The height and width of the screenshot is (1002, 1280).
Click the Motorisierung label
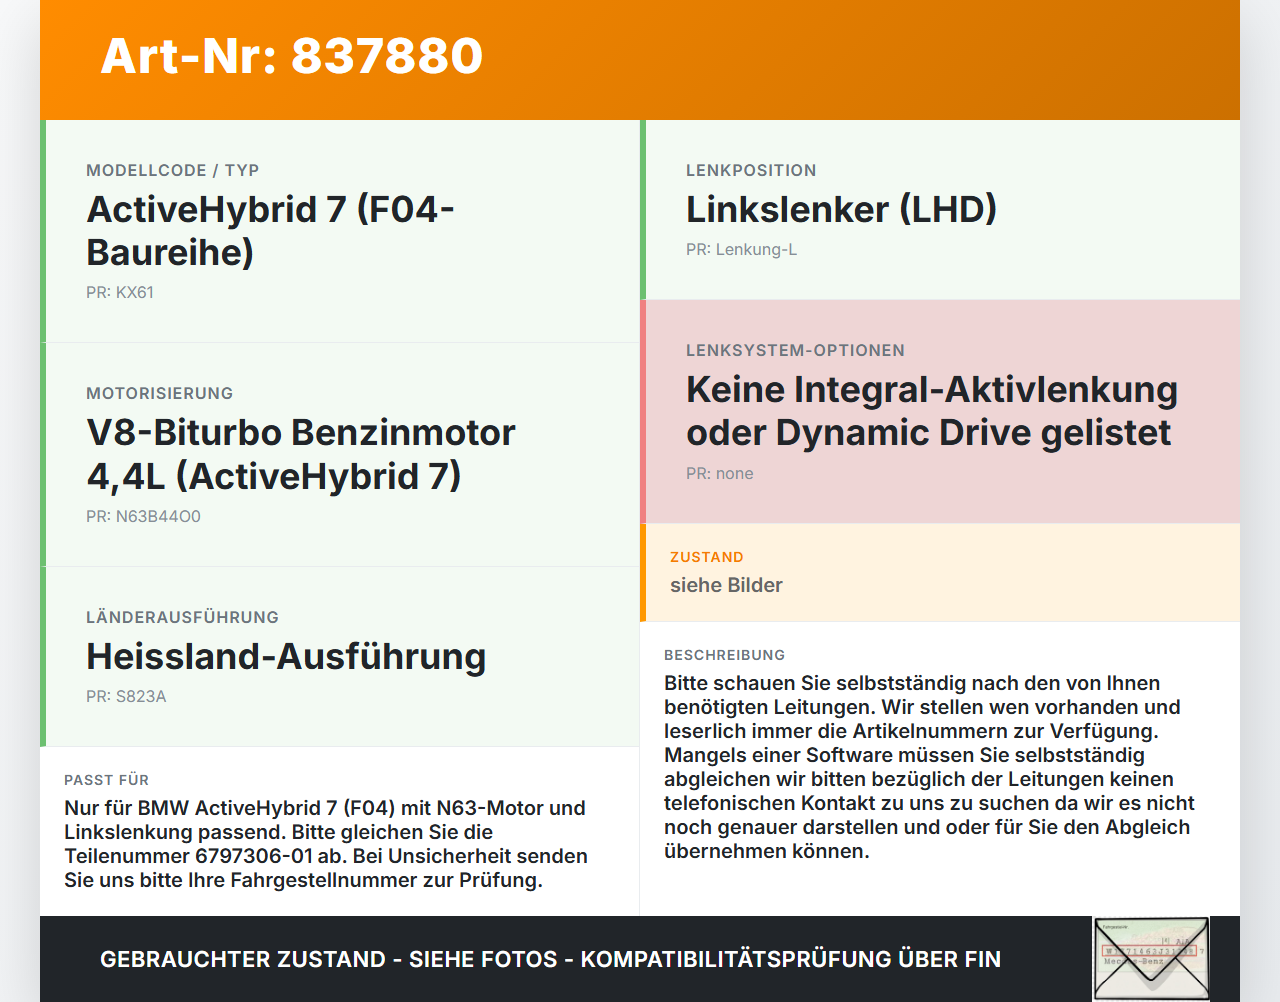(x=159, y=394)
